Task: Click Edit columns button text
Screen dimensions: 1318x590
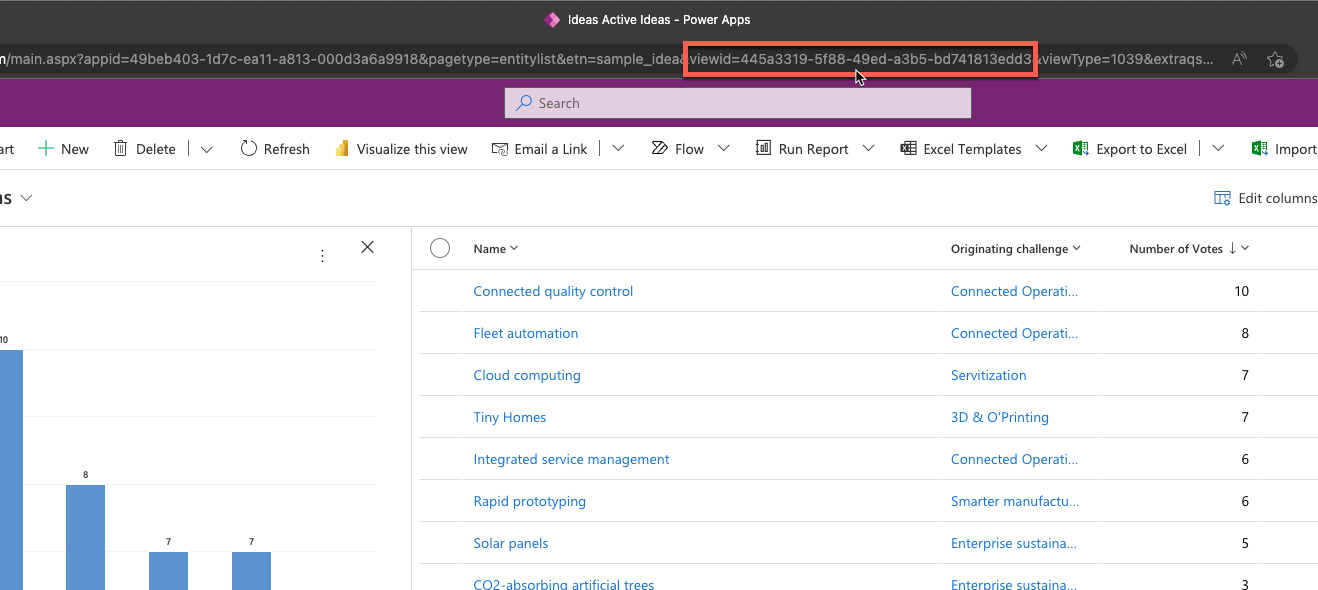Action: coord(1278,198)
